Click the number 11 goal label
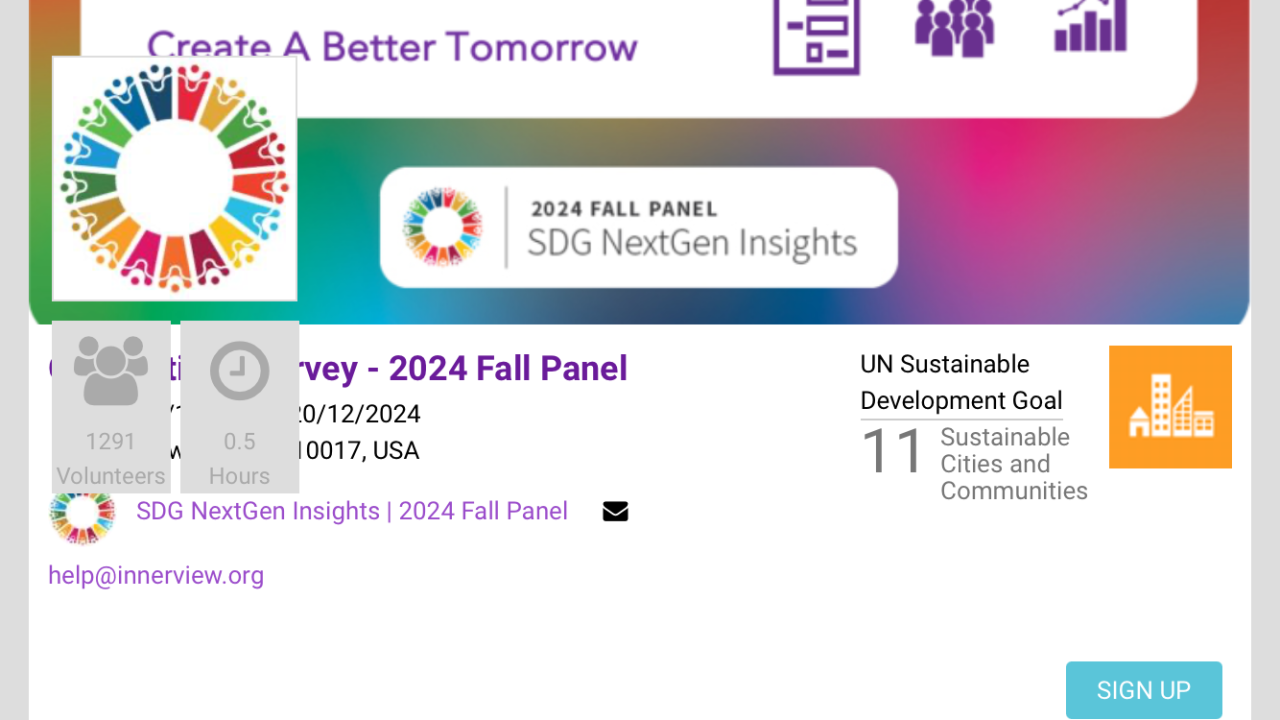The height and width of the screenshot is (720, 1280). 892,451
